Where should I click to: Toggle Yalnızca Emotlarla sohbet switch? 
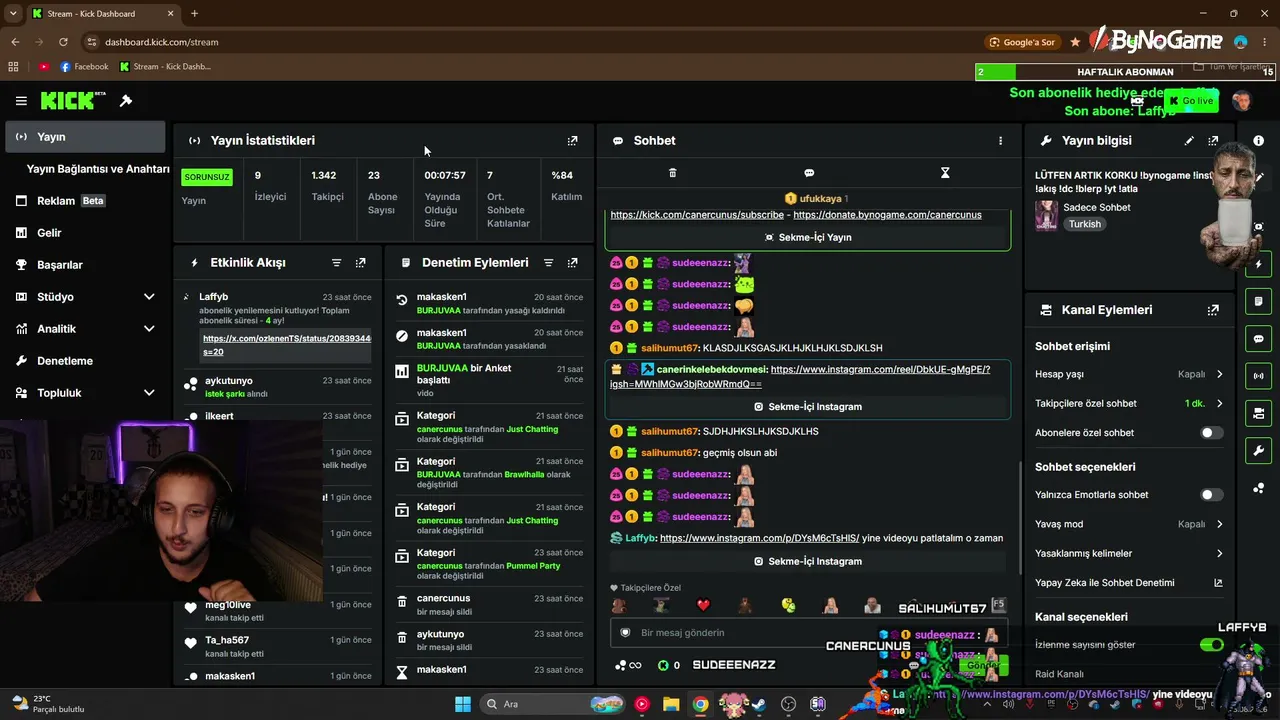click(x=1211, y=495)
